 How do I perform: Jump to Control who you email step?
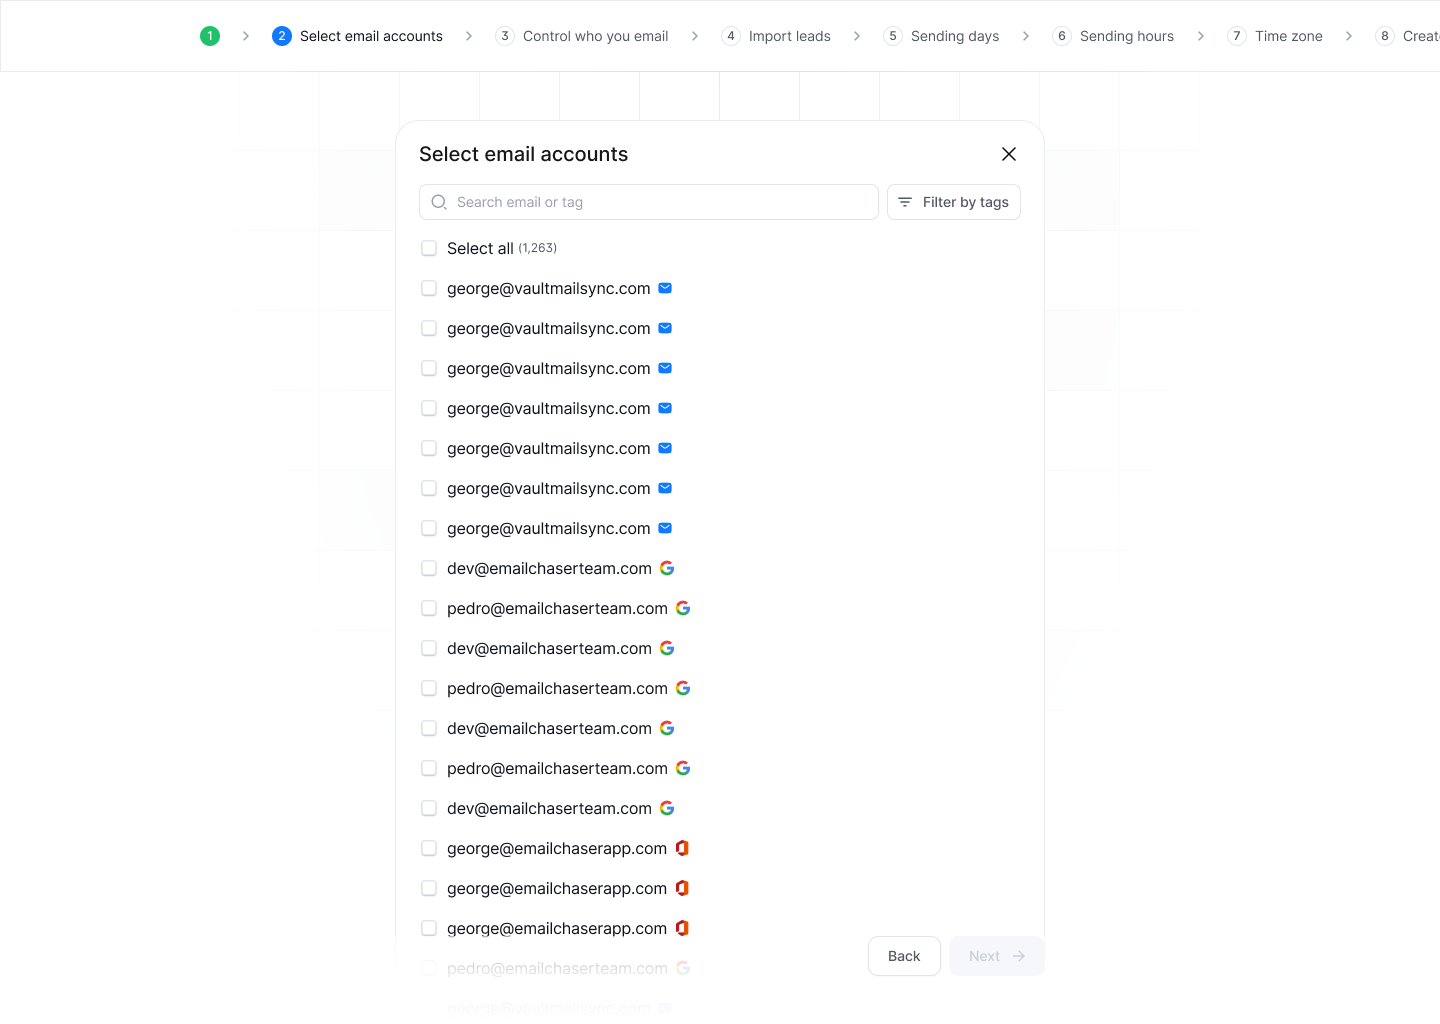point(582,36)
